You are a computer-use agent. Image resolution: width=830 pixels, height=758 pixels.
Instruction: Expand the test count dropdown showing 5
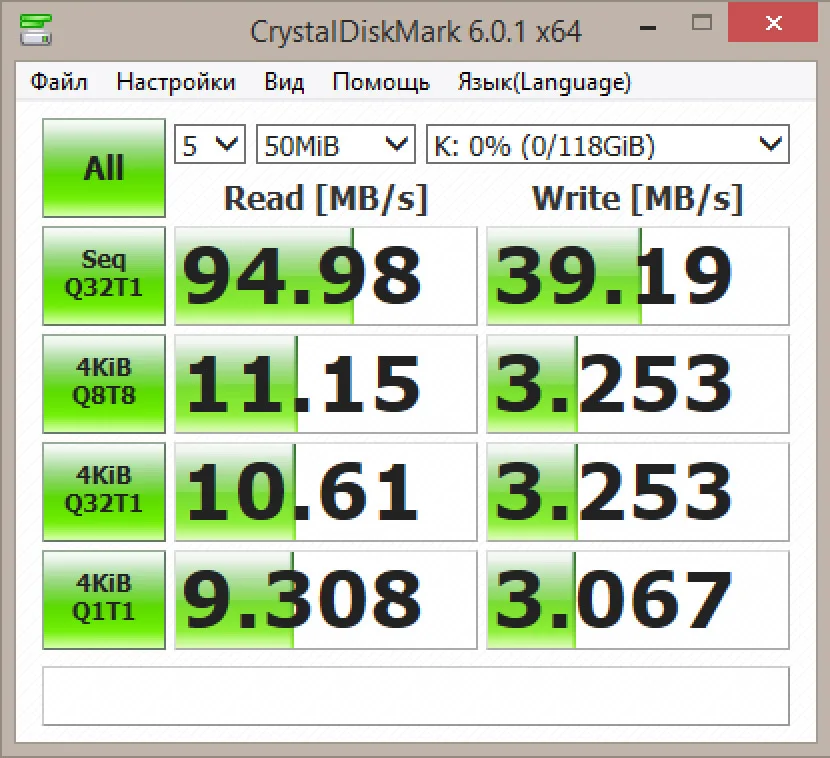(x=210, y=144)
